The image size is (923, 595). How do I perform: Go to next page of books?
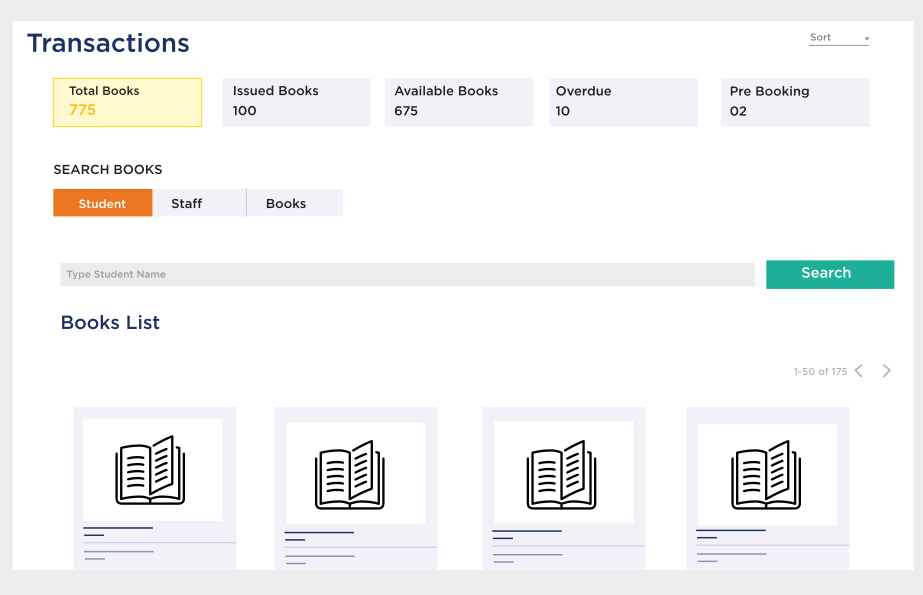[886, 371]
